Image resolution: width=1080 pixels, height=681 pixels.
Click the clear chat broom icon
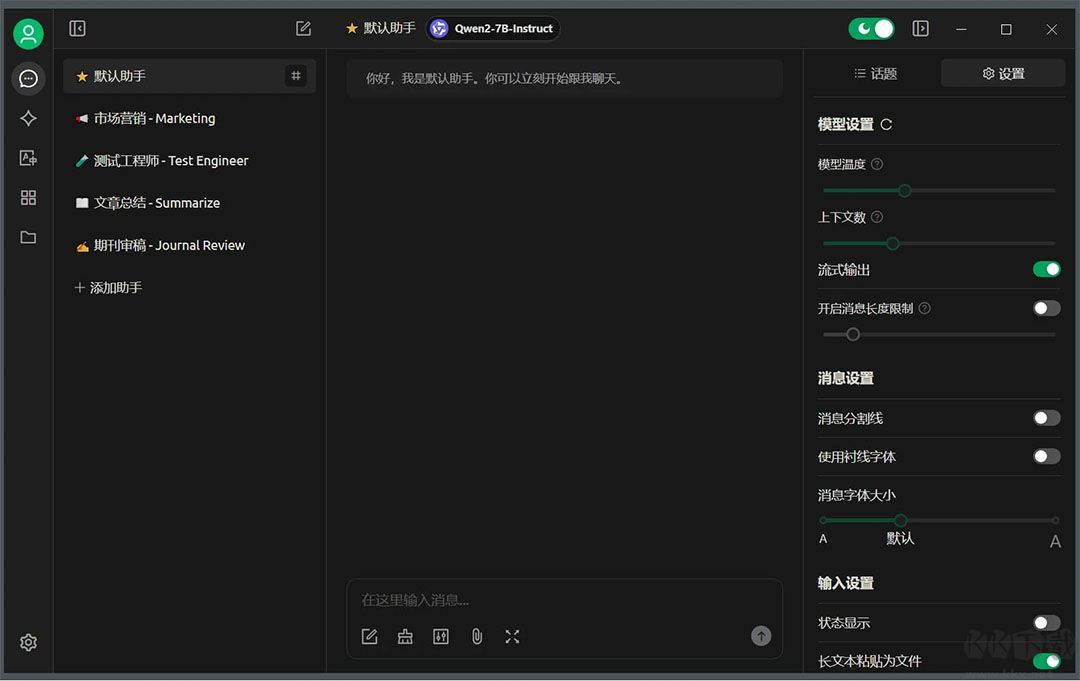(405, 637)
